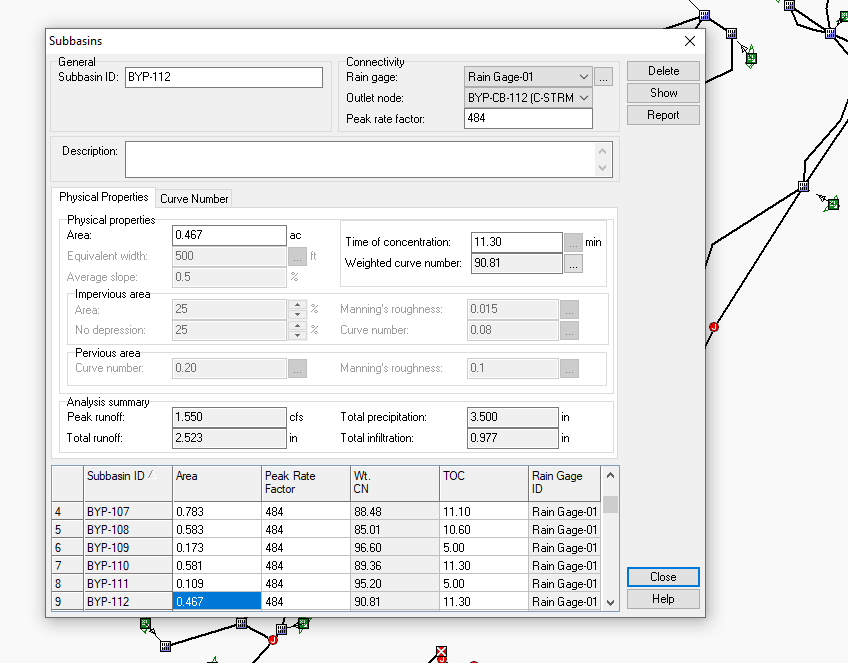Select the Physical Properties tab
This screenshot has height=663, width=848.
click(102, 198)
